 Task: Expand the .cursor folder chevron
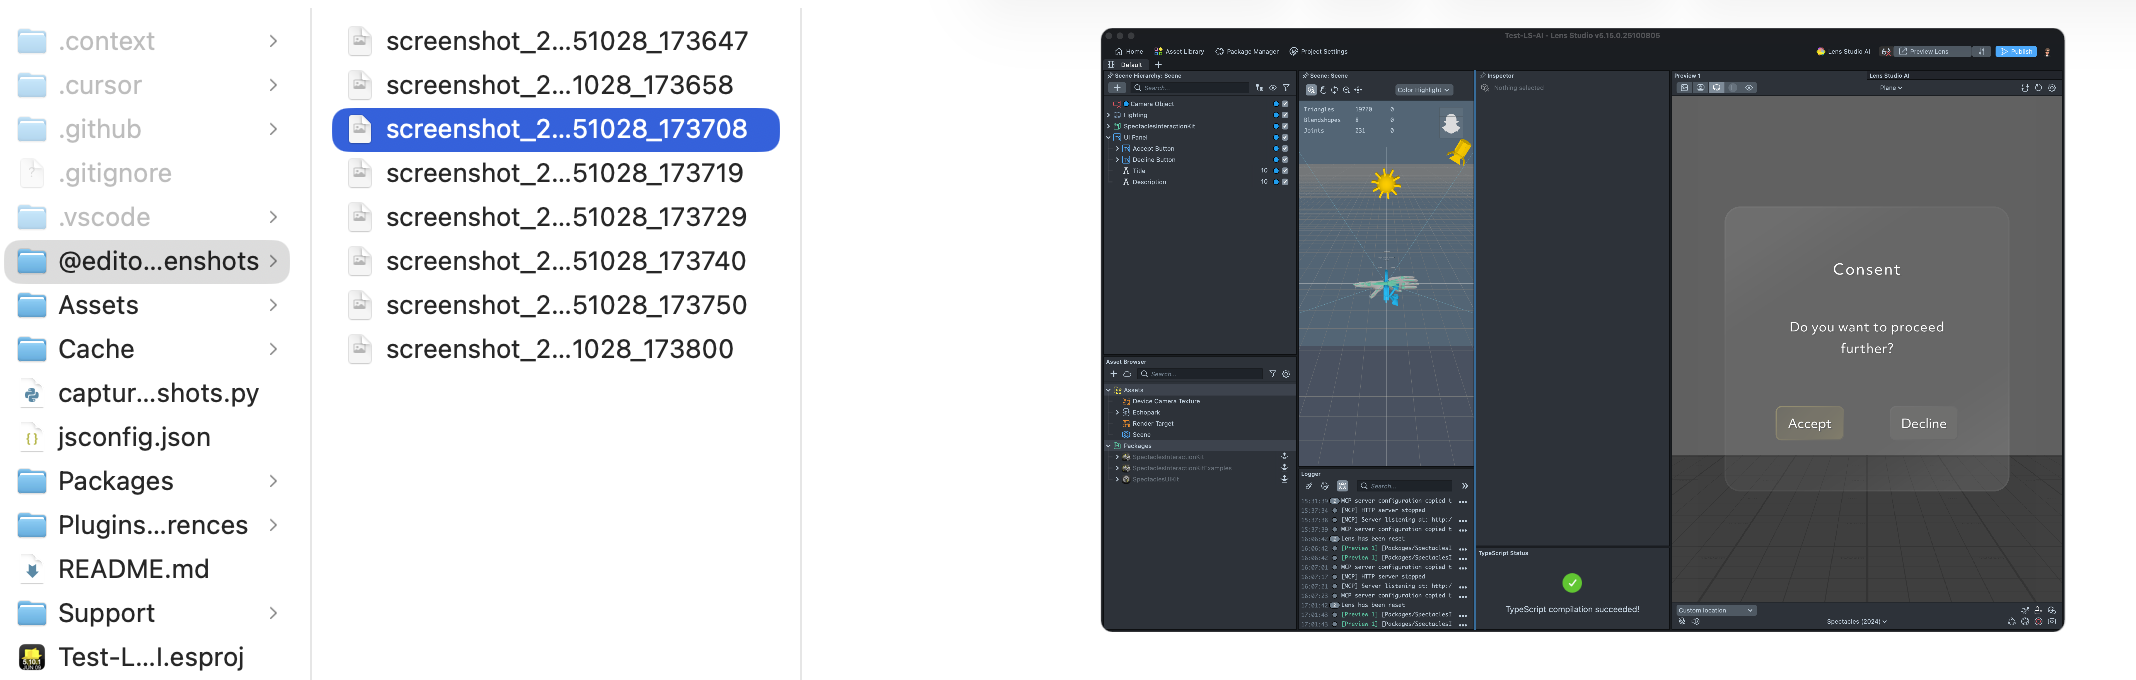point(273,85)
